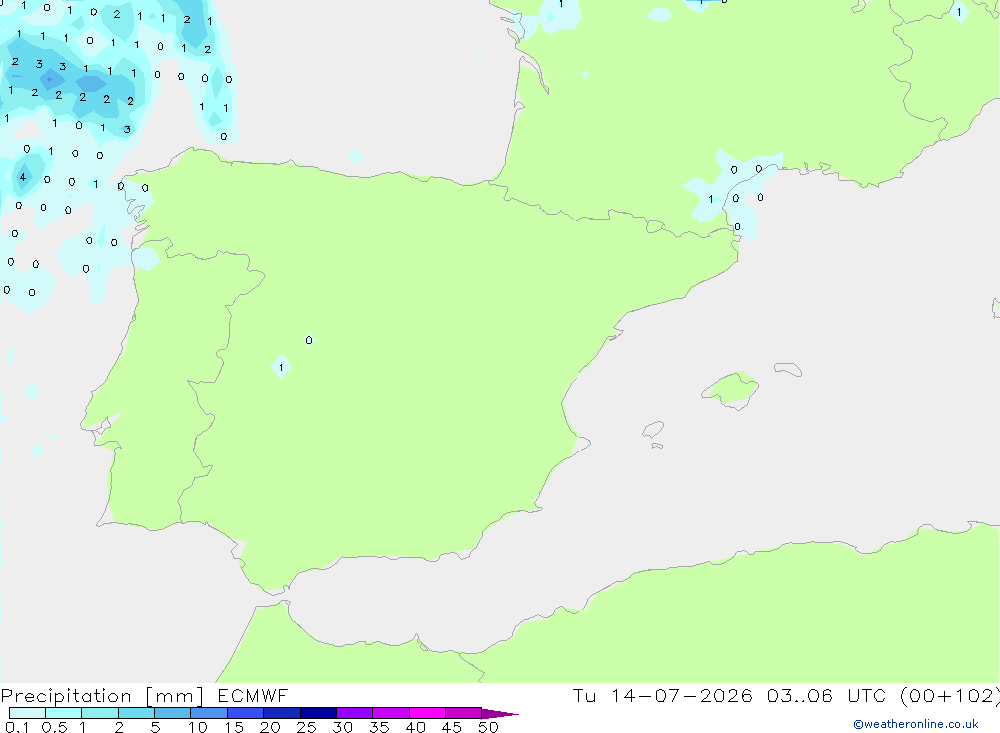This screenshot has height=733, width=1000.
Task: Click the '1' value in central Spain
Action: tap(281, 367)
